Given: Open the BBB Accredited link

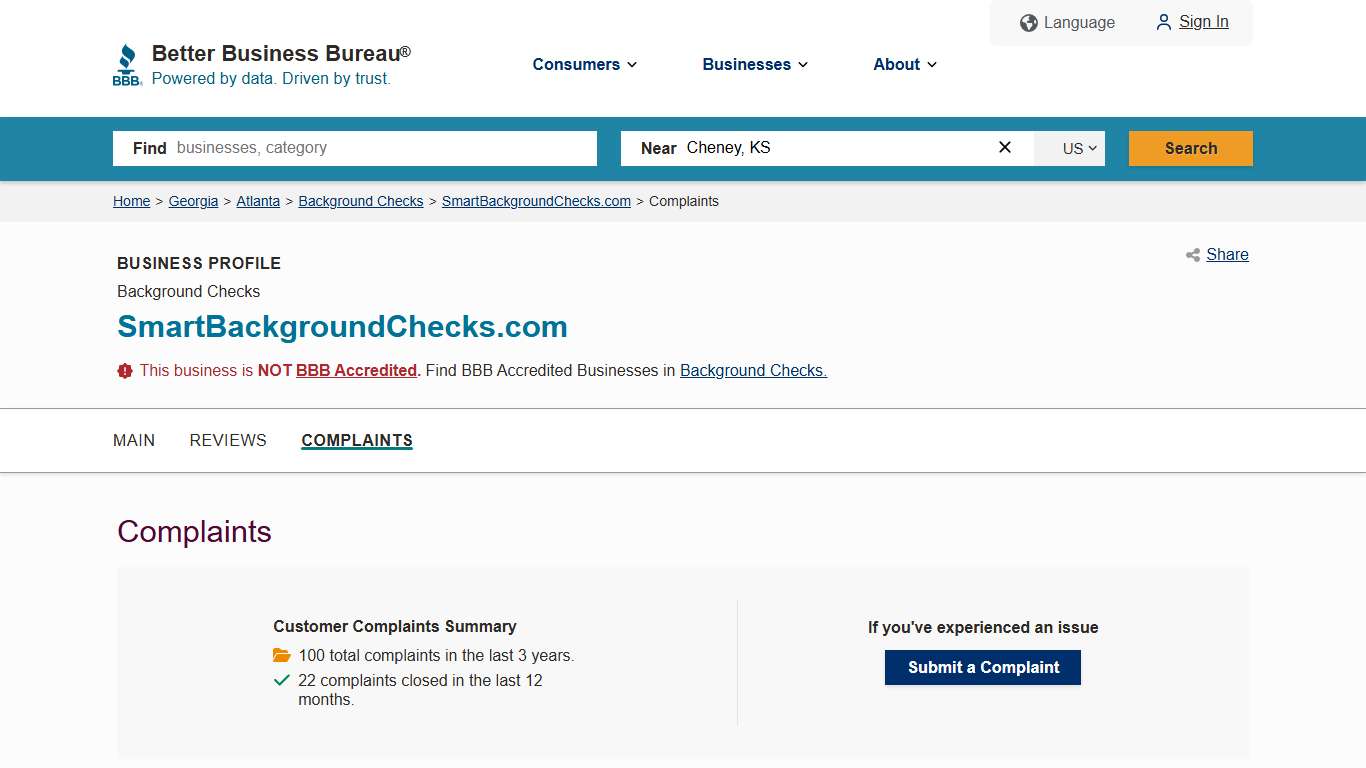Looking at the screenshot, I should (x=356, y=370).
